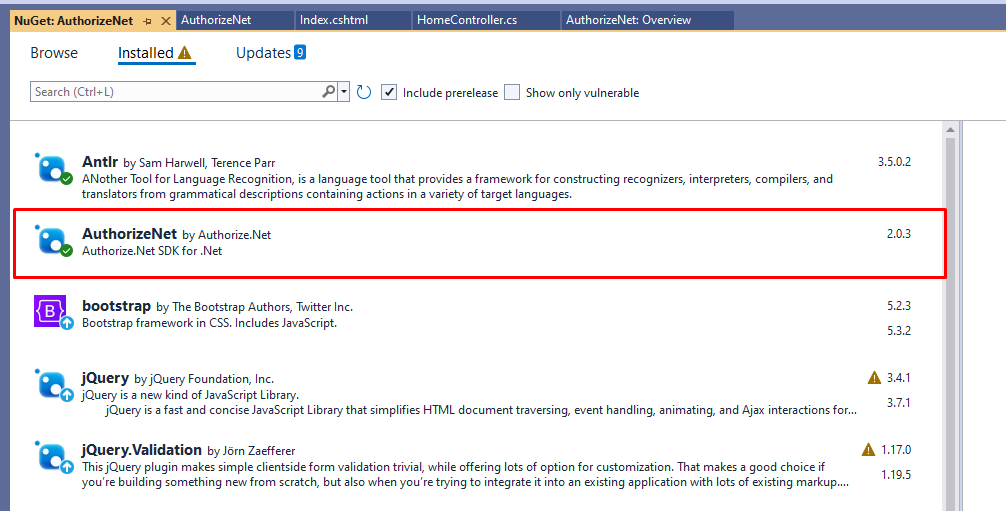Click bootstrap installed version 5.2.3
1006x511 pixels.
(899, 306)
